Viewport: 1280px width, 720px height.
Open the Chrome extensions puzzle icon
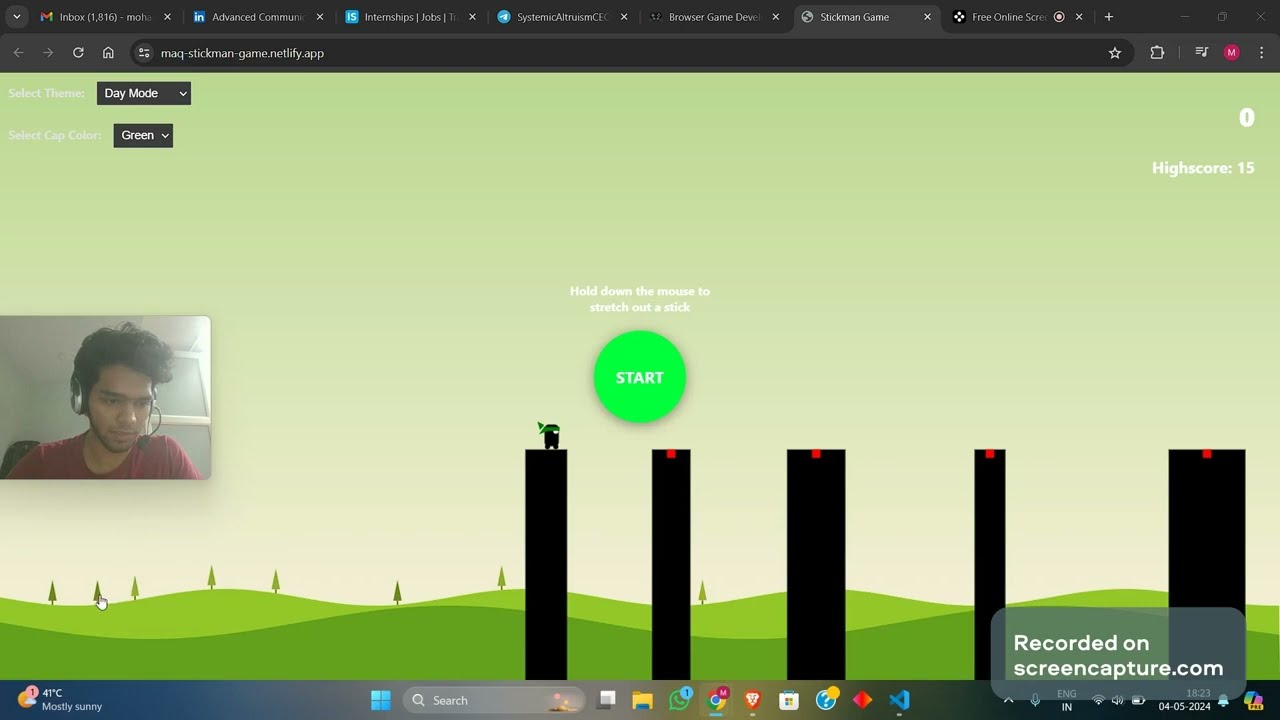click(x=1157, y=53)
